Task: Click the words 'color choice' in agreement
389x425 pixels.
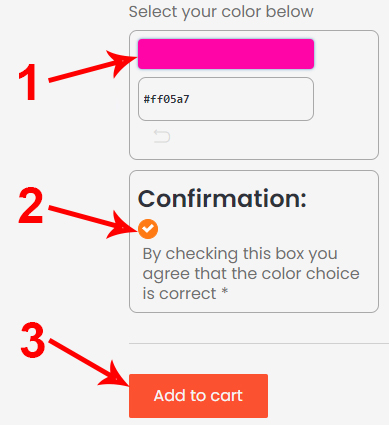Action: click(x=310, y=274)
